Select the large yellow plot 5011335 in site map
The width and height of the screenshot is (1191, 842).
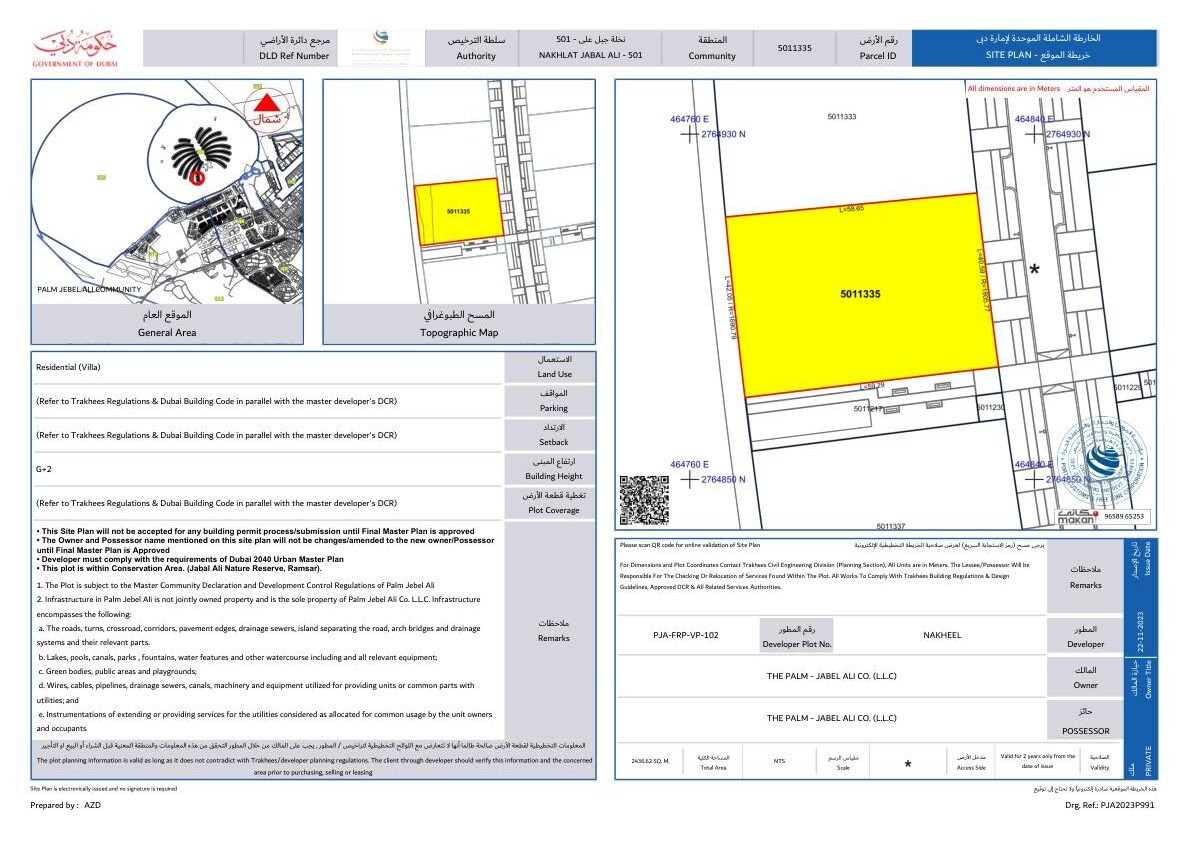860,294
